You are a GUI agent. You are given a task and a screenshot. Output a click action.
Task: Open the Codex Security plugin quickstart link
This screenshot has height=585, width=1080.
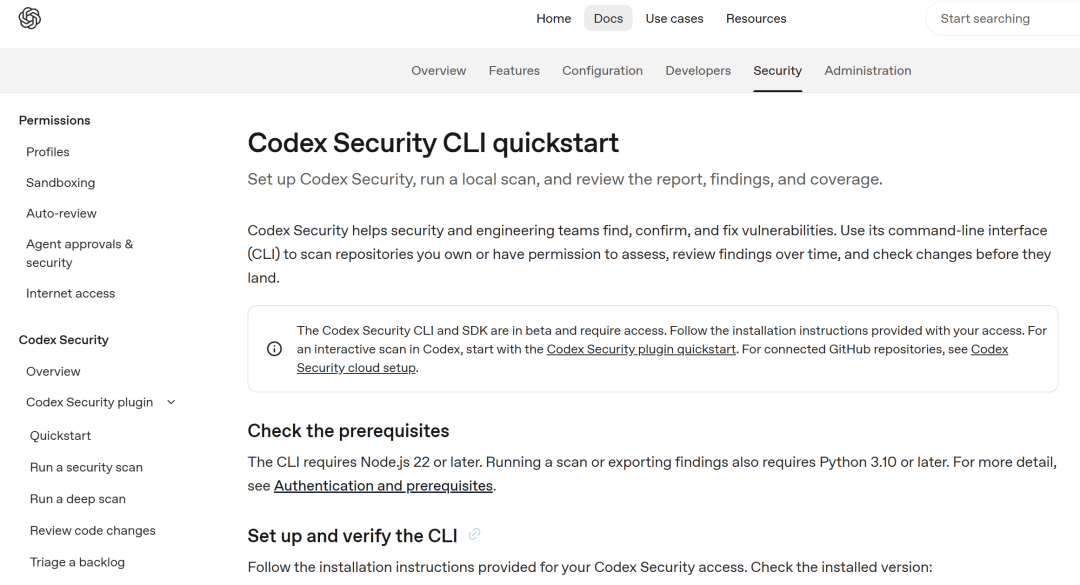(641, 349)
